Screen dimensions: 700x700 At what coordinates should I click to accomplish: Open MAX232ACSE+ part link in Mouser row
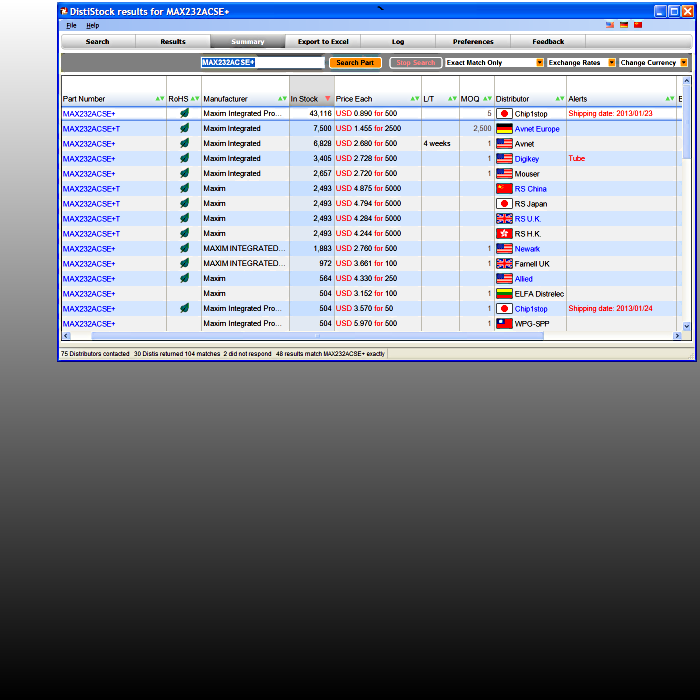(89, 174)
